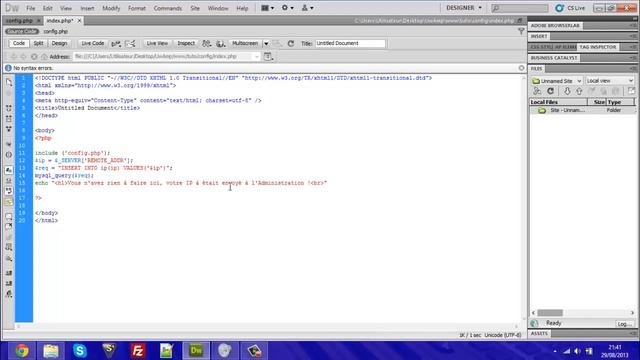Open the CS Live panel
640x360 pixels.
570,8
